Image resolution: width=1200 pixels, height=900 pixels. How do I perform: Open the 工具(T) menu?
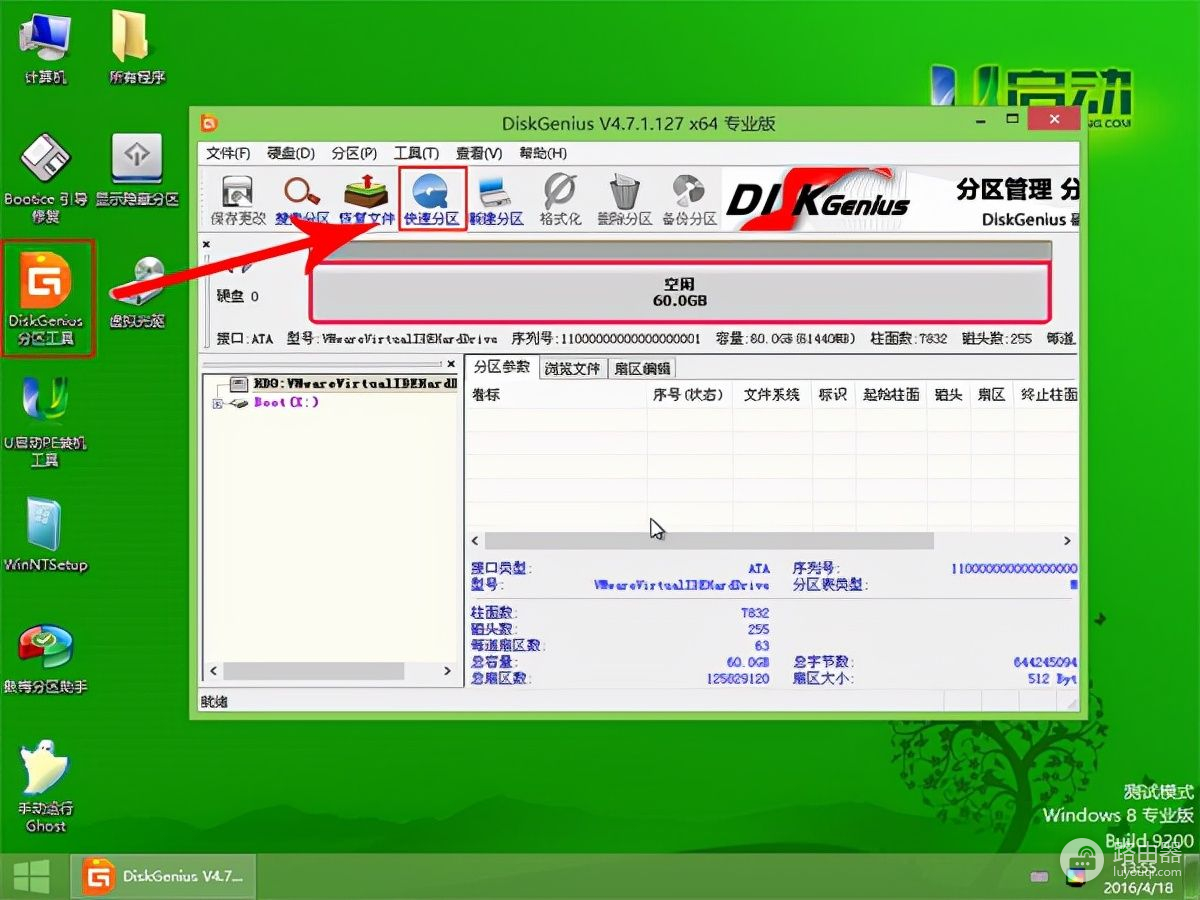(x=416, y=153)
